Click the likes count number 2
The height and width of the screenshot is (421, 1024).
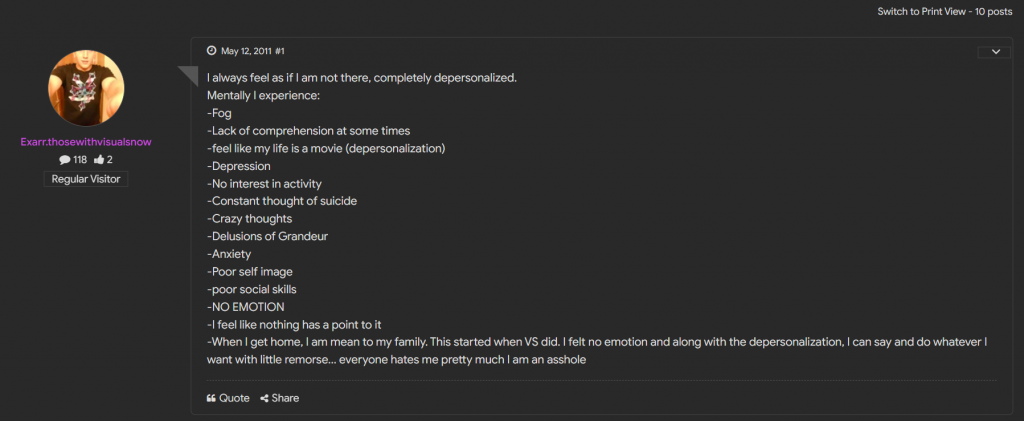(110, 160)
